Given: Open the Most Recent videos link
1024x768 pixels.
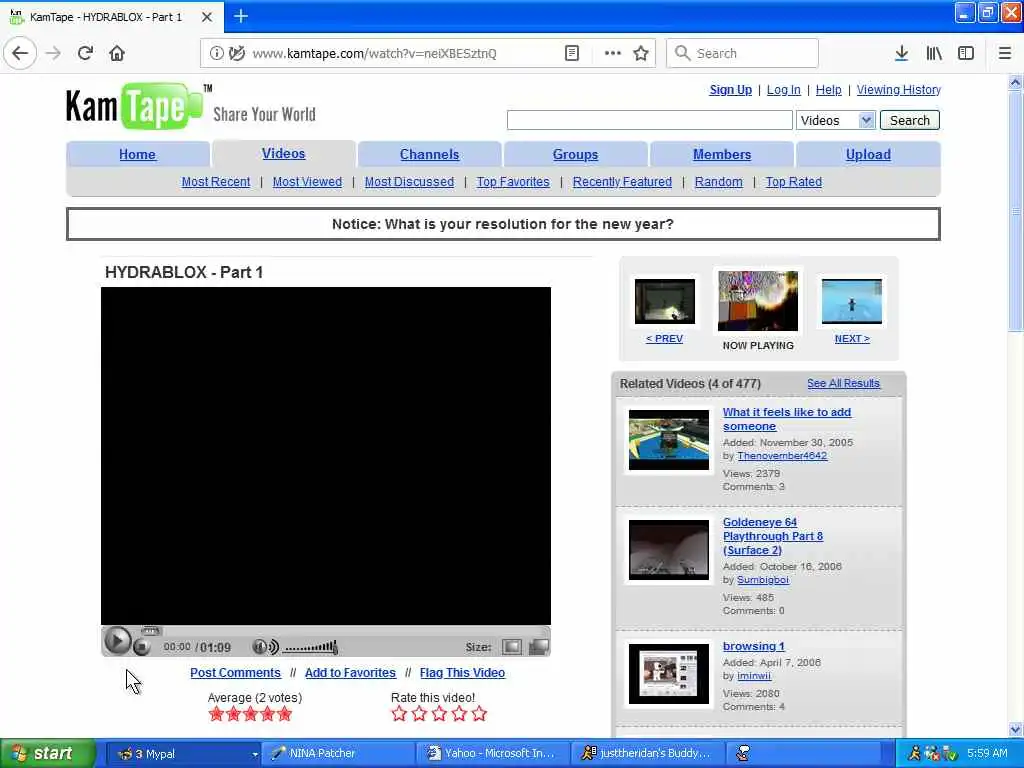Looking at the screenshot, I should 216,182.
